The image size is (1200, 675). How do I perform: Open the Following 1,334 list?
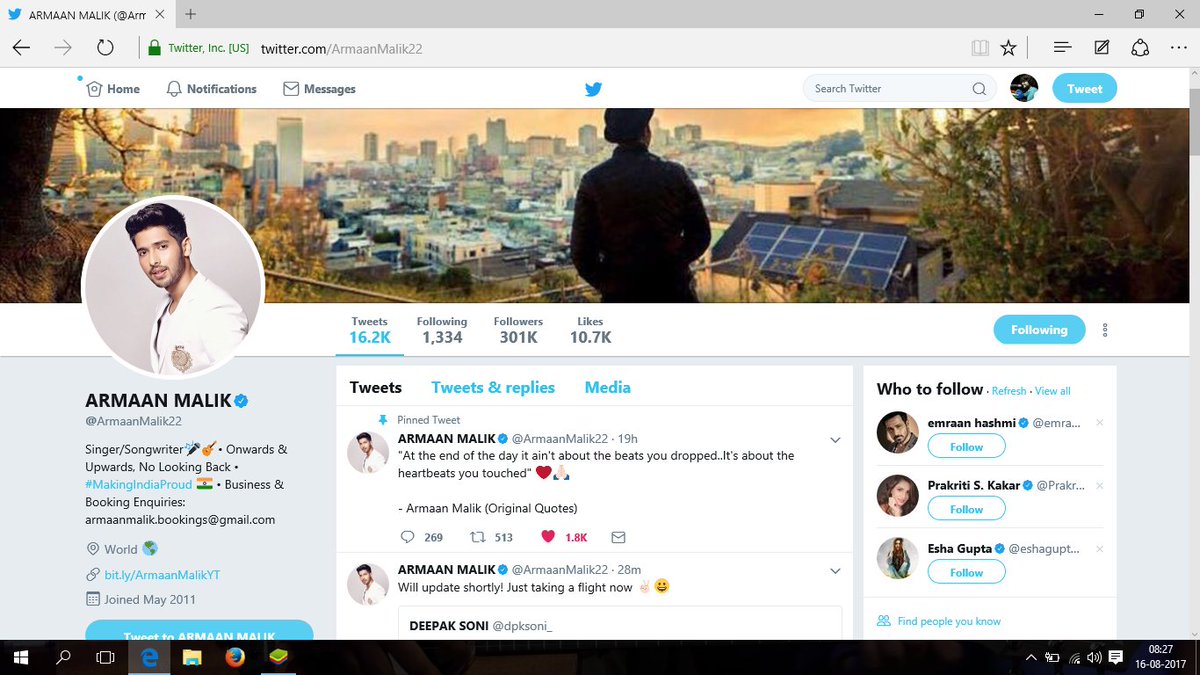pos(442,330)
